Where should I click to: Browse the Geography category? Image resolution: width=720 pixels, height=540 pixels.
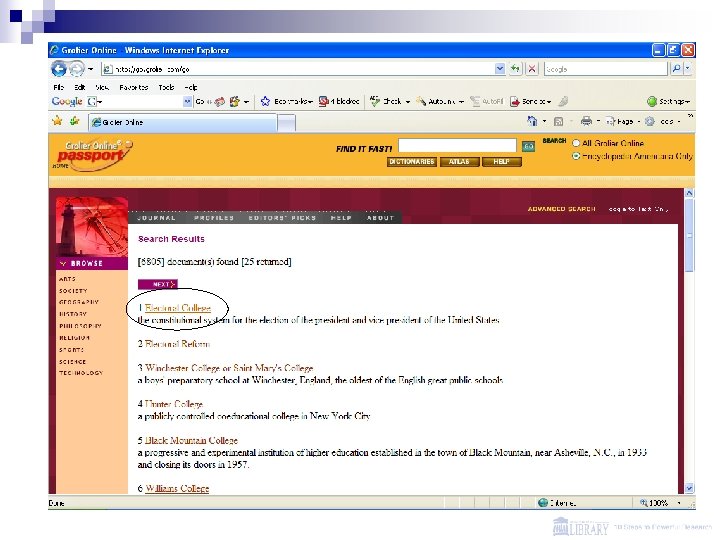(x=79, y=302)
